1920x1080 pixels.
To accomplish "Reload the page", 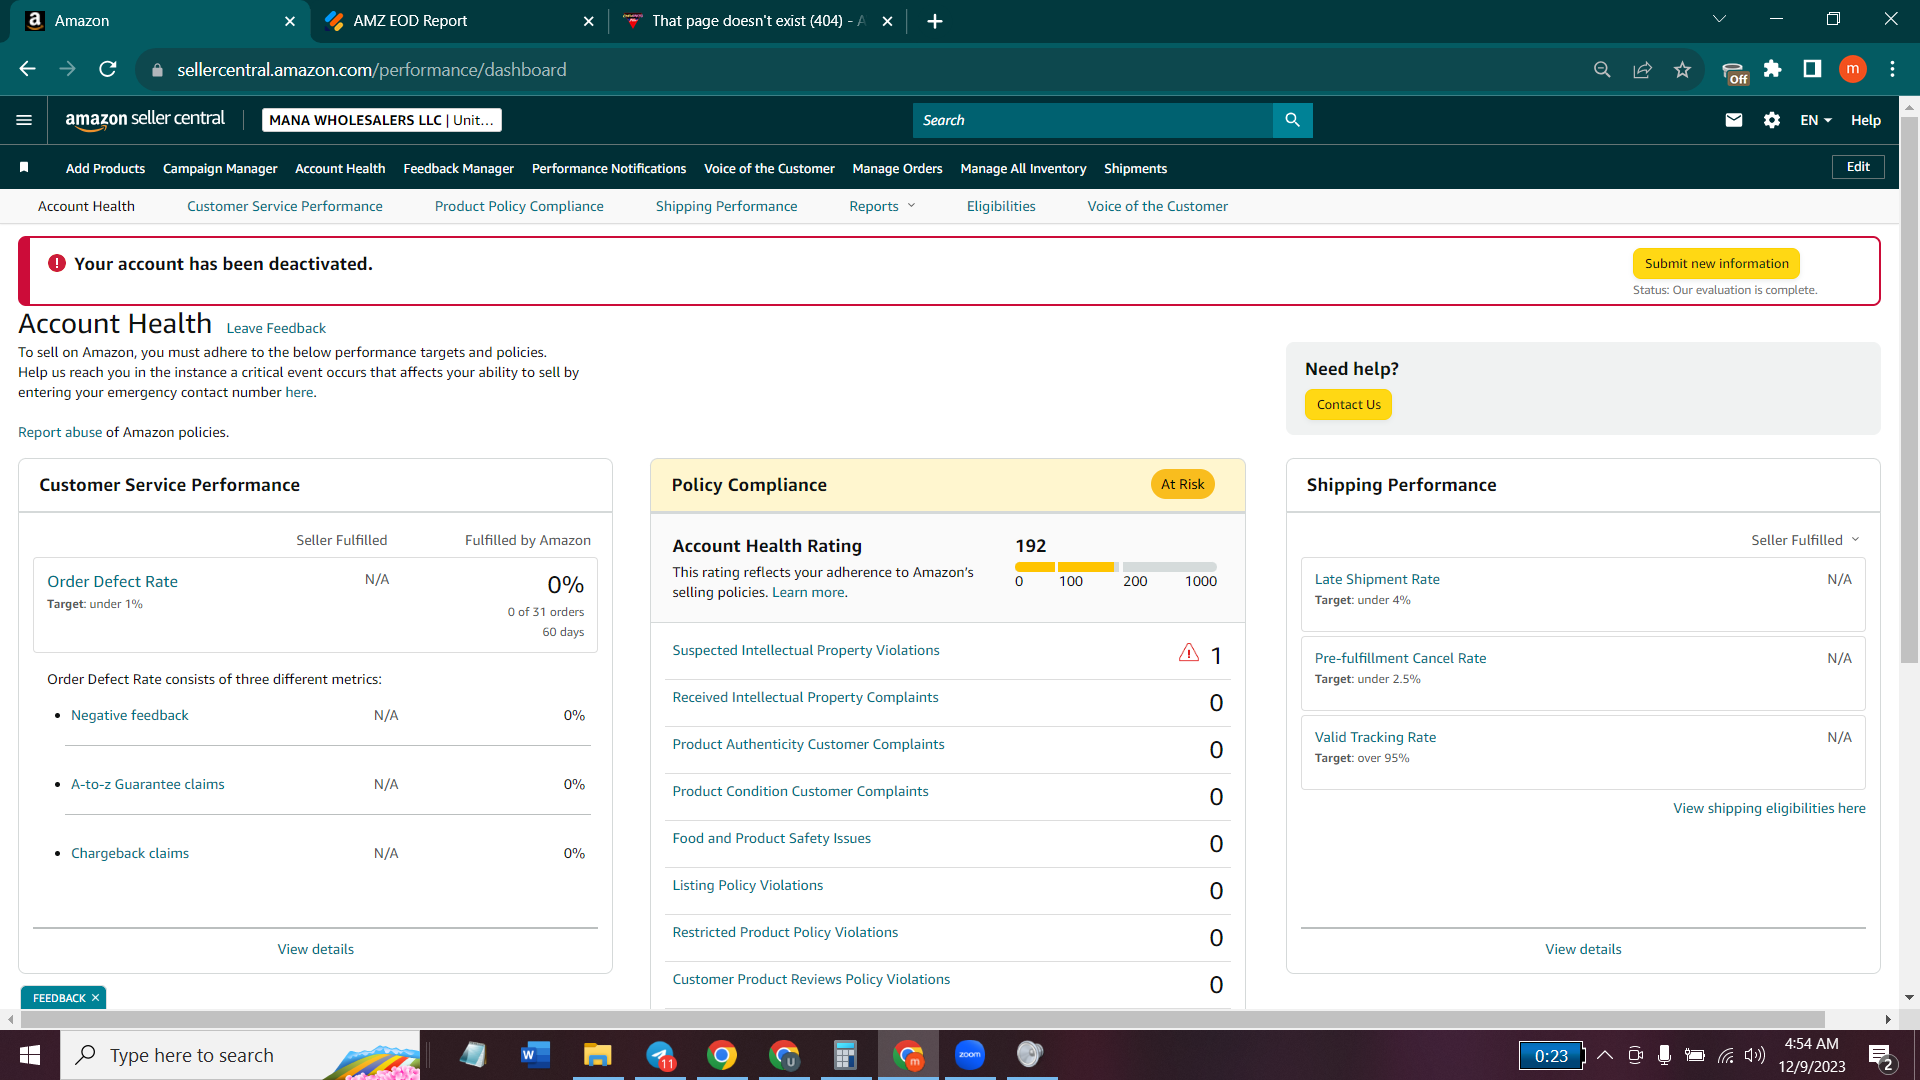I will click(107, 69).
